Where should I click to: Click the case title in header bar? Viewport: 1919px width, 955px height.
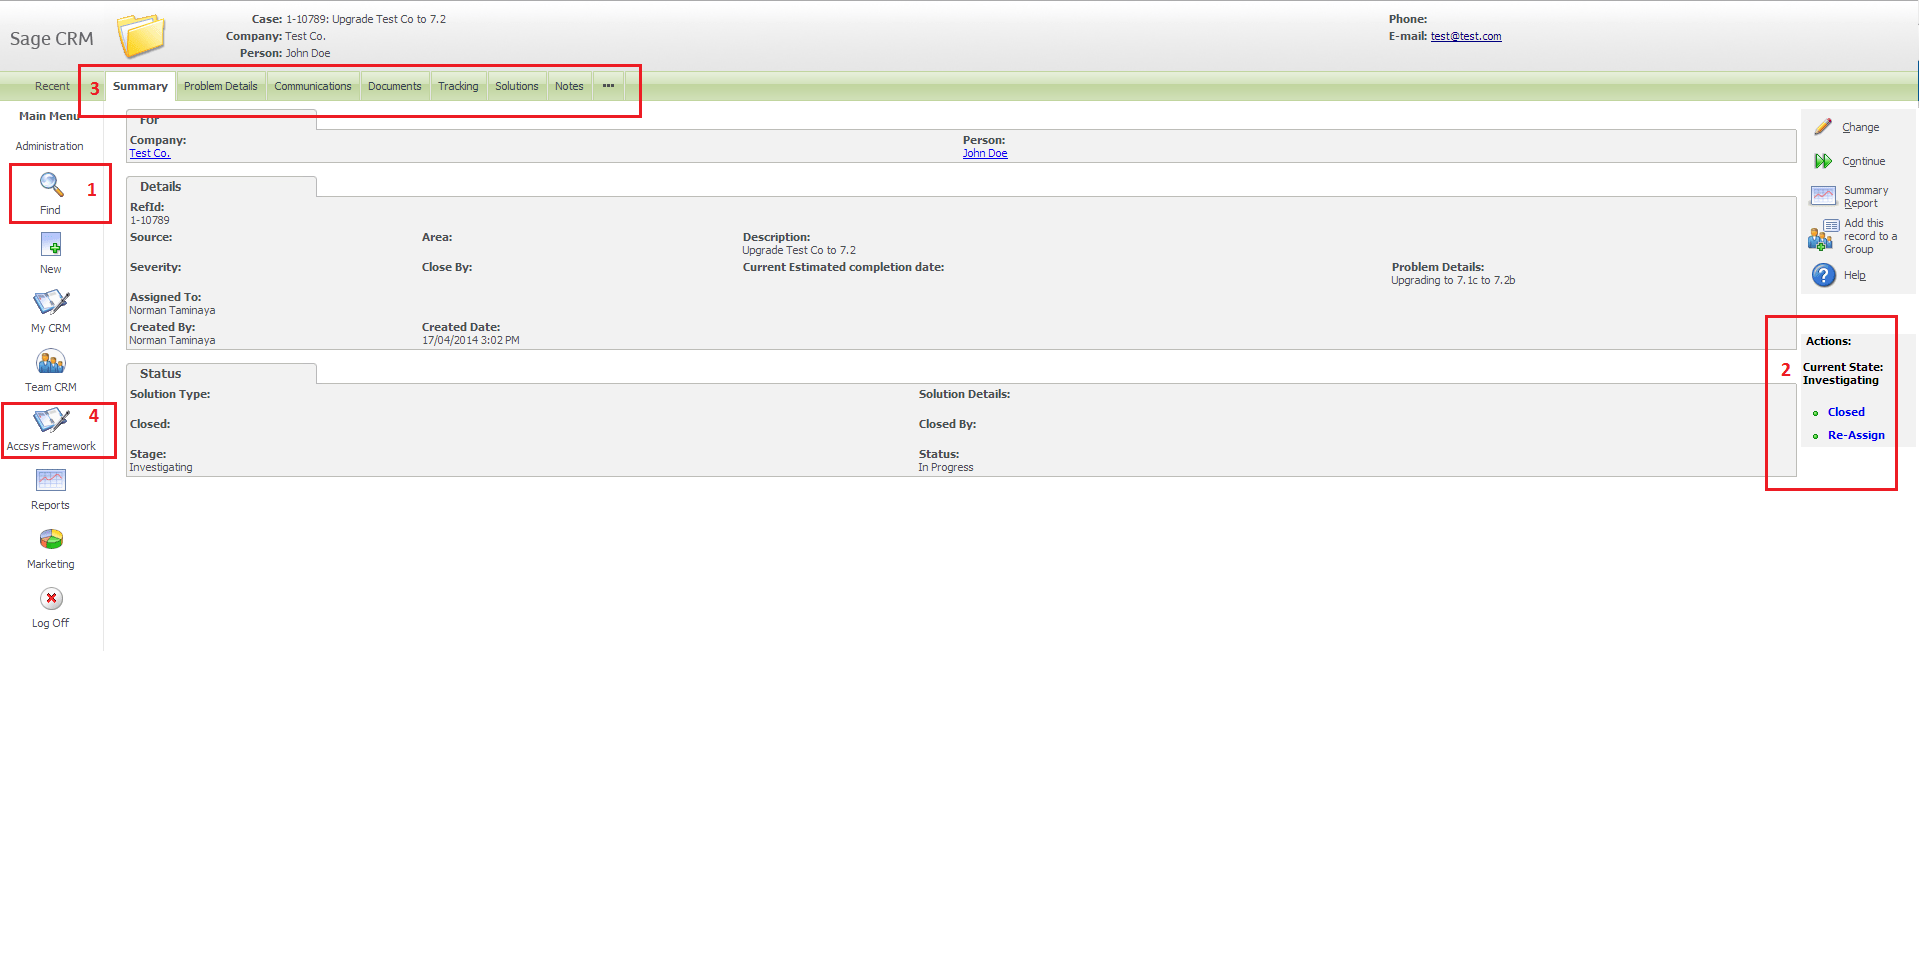(x=366, y=19)
